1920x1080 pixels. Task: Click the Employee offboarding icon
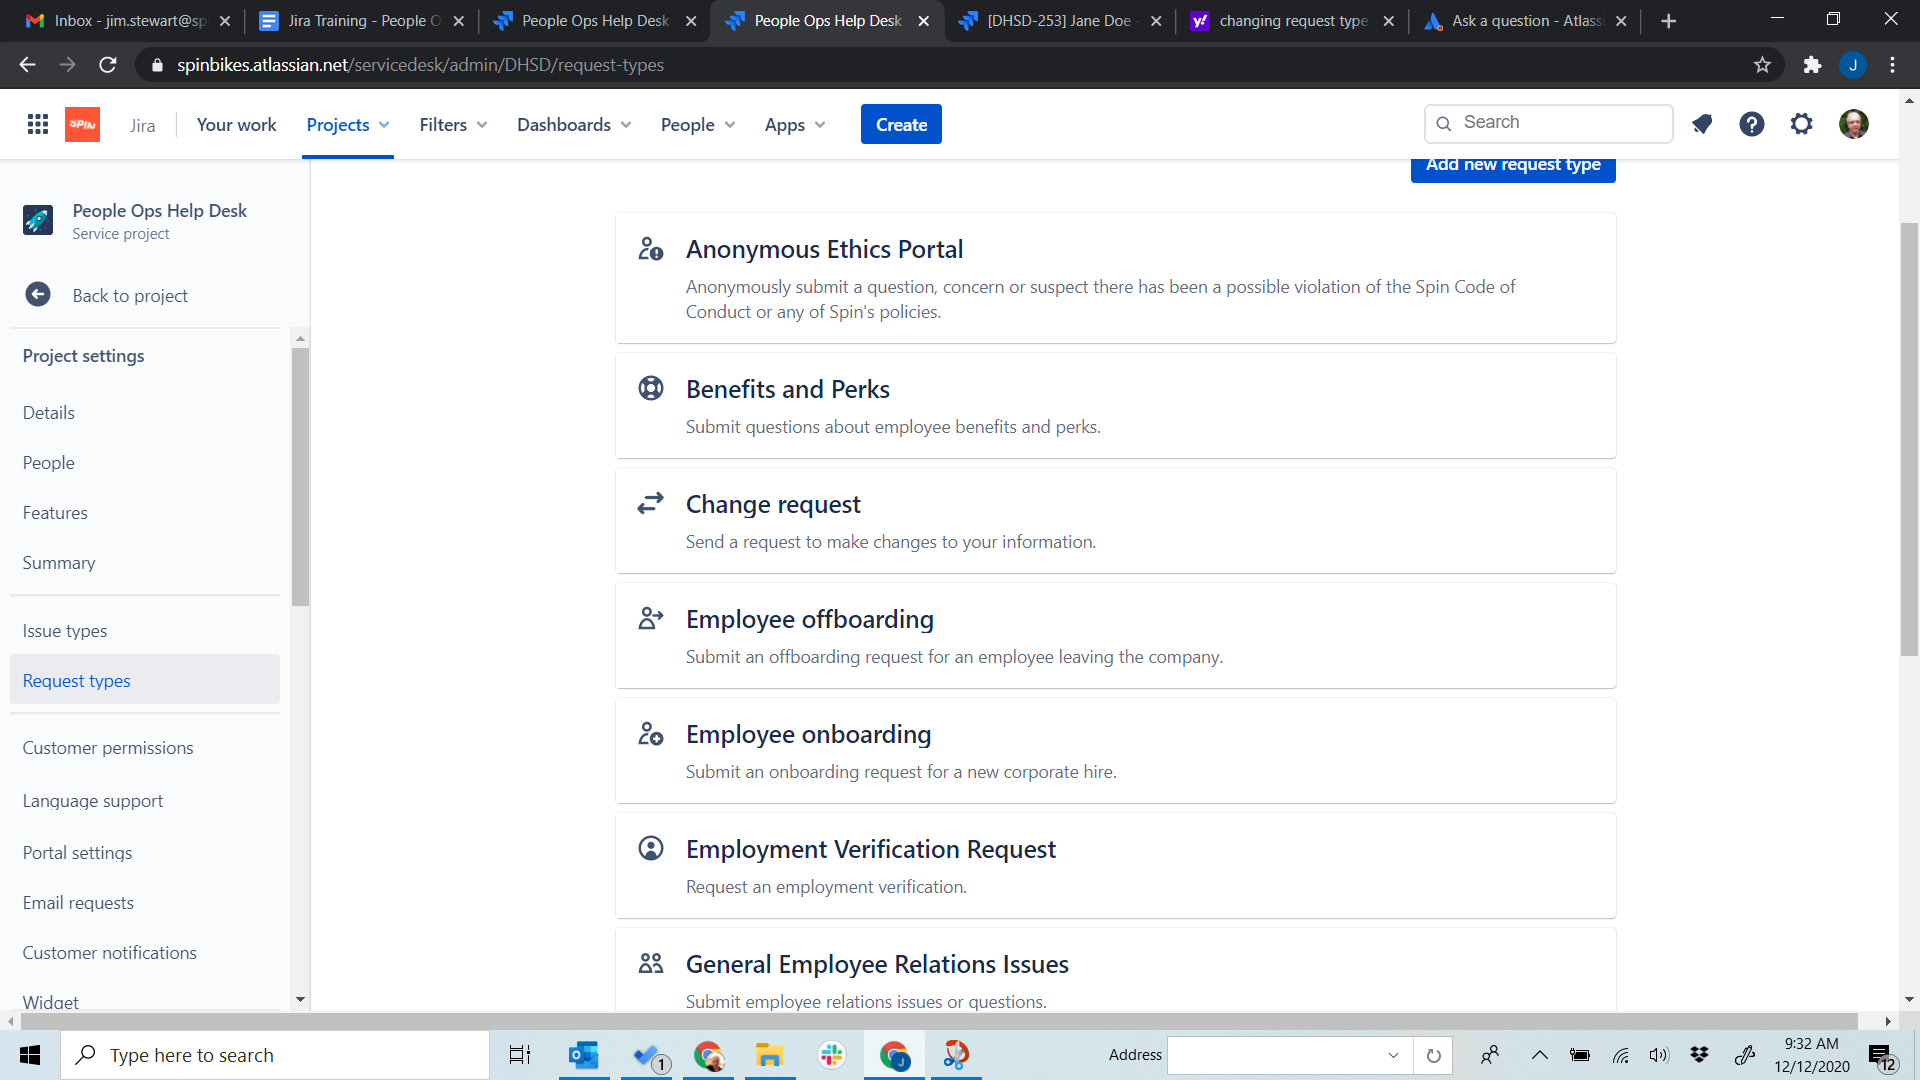tap(651, 618)
